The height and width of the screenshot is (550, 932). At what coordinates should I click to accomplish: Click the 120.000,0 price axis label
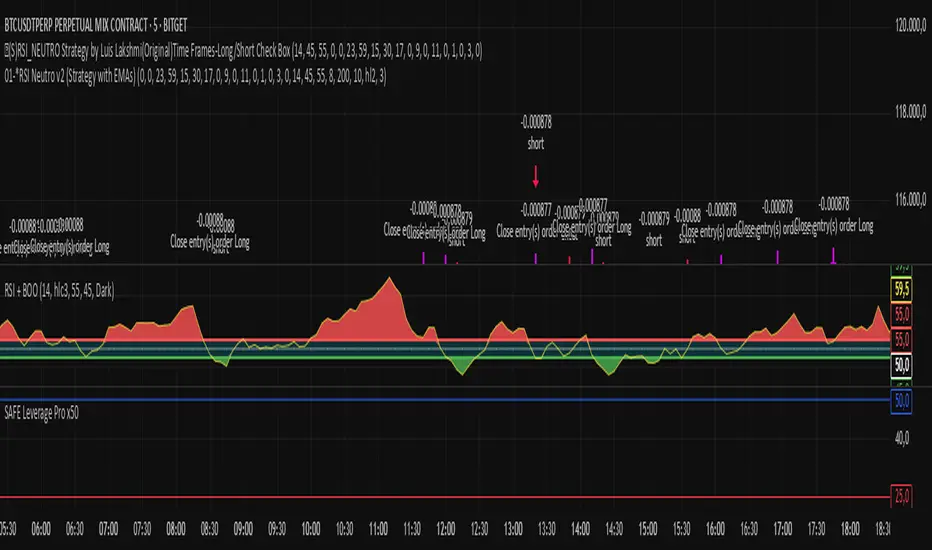pyautogui.click(x=911, y=25)
